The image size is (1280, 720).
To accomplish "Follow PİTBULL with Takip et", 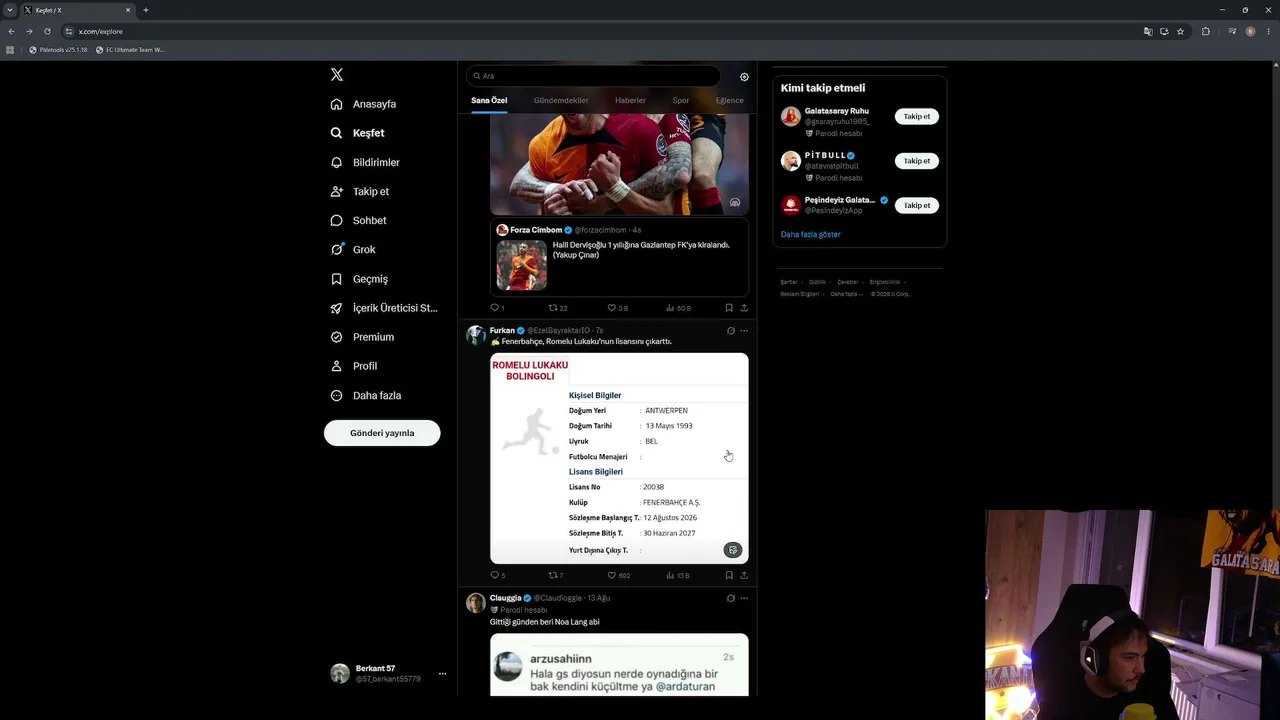I will (x=917, y=161).
